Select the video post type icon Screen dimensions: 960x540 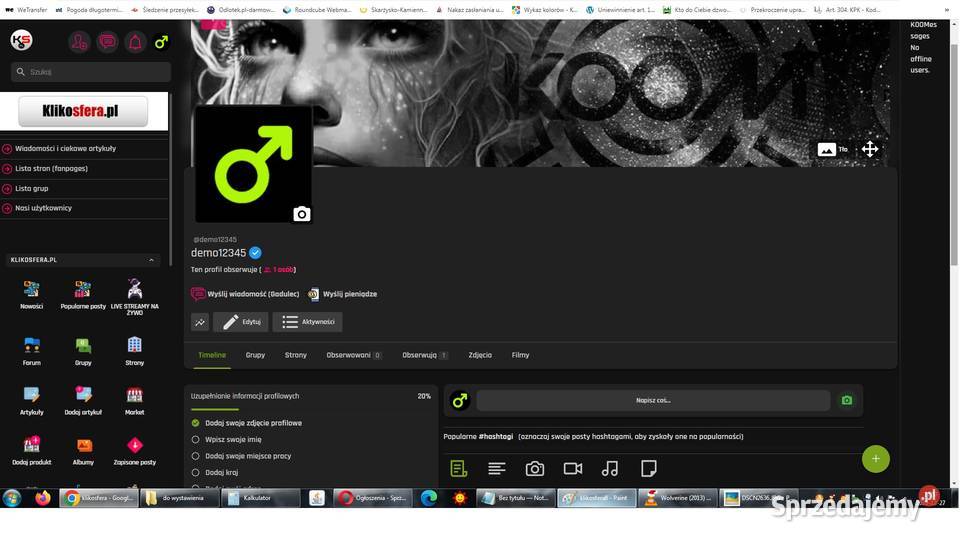coord(572,468)
